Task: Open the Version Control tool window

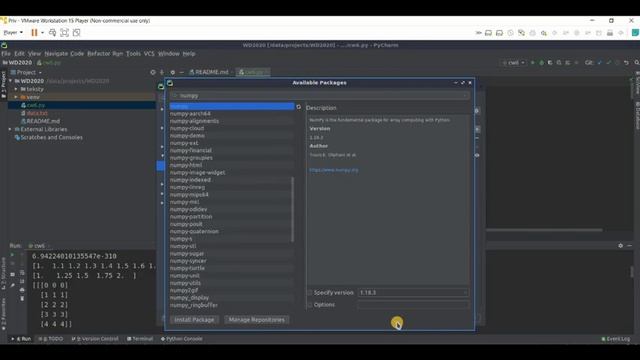Action: [x=95, y=339]
